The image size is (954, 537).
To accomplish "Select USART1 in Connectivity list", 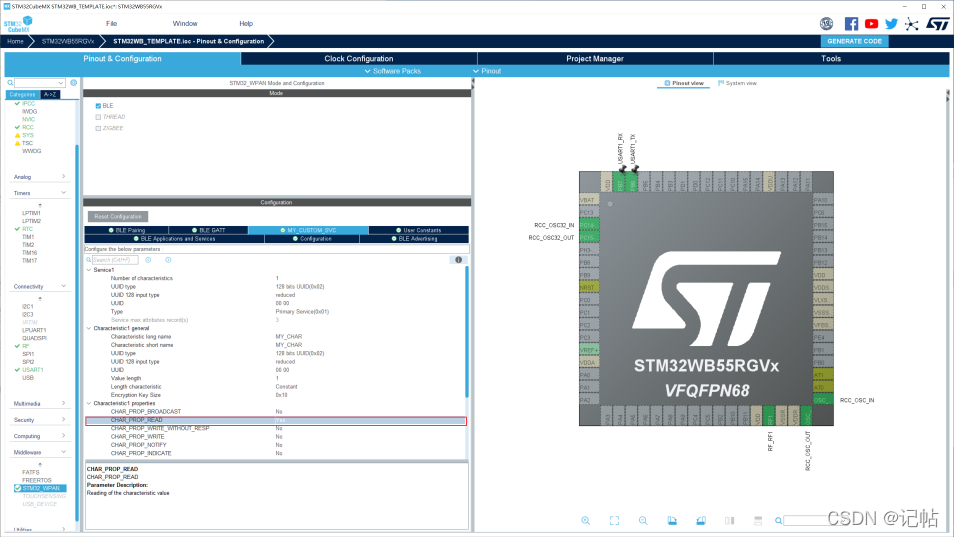I will [x=33, y=370].
